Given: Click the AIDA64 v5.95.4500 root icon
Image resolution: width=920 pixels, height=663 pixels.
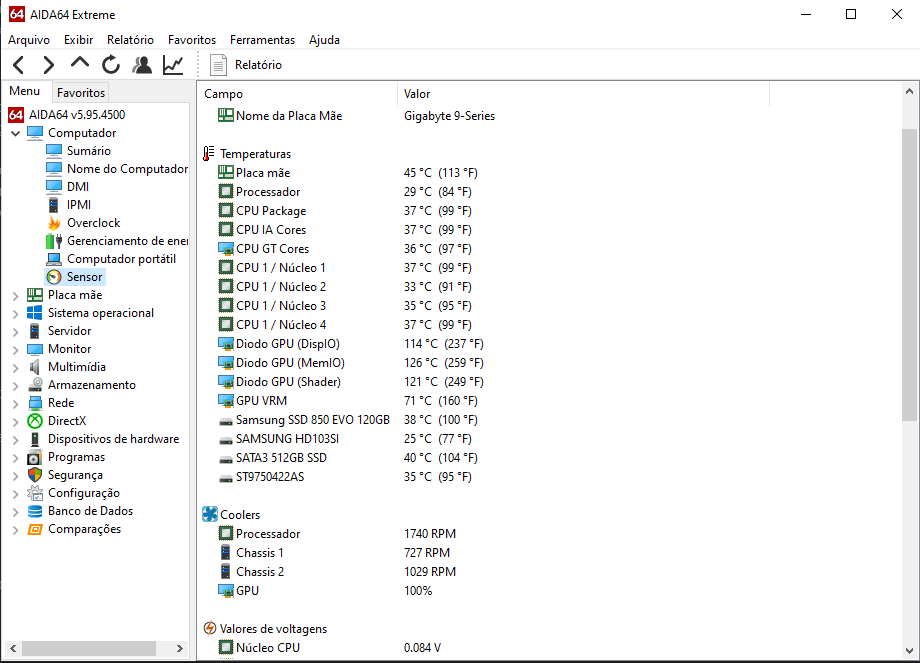Looking at the screenshot, I should tap(16, 114).
